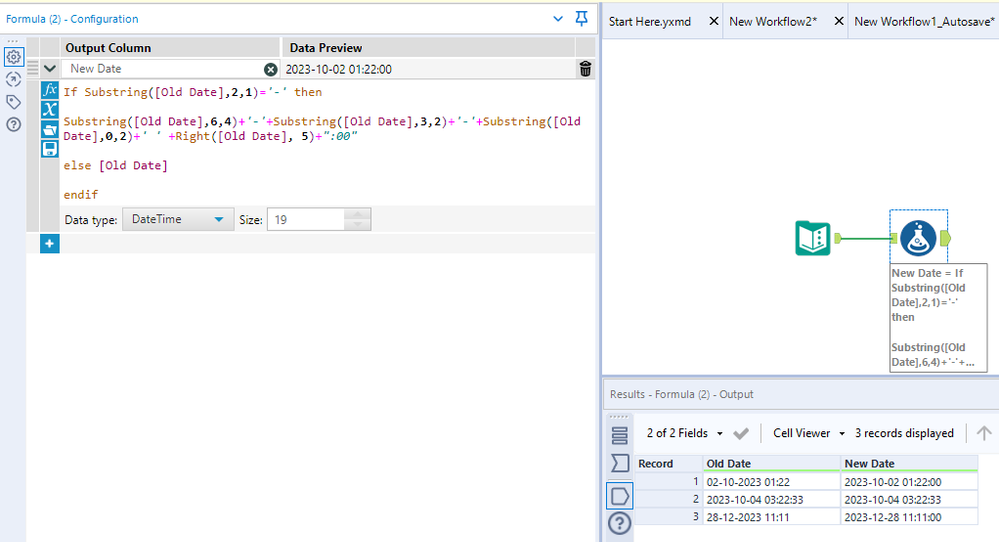Select the Text Input tool on canvas
The image size is (999, 542).
(x=812, y=238)
